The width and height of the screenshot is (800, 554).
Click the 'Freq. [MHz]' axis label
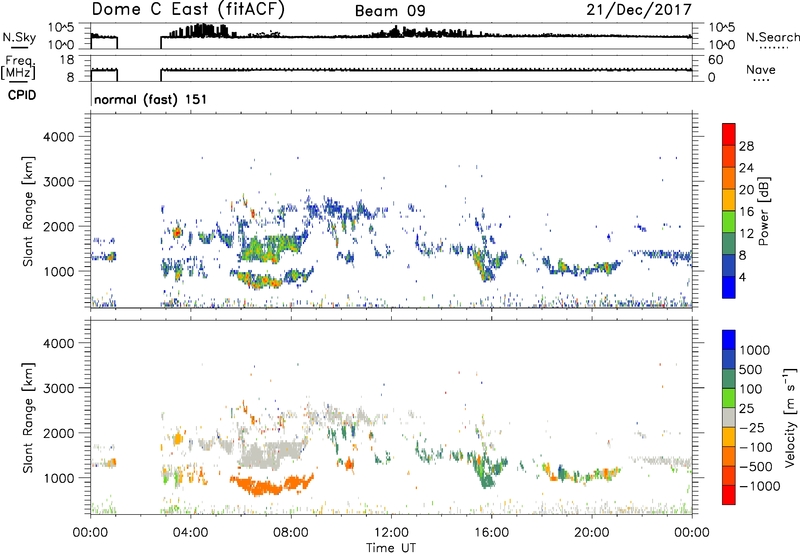click(x=19, y=68)
